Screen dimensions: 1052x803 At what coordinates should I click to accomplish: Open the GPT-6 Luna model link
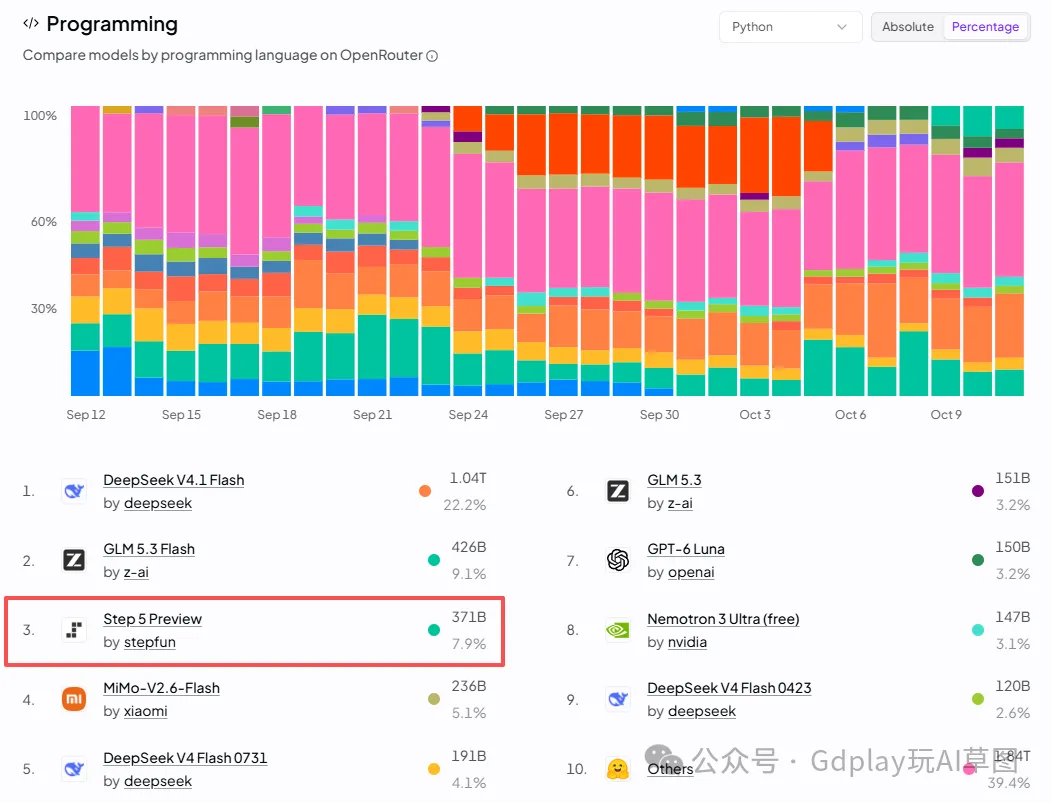[x=686, y=549]
